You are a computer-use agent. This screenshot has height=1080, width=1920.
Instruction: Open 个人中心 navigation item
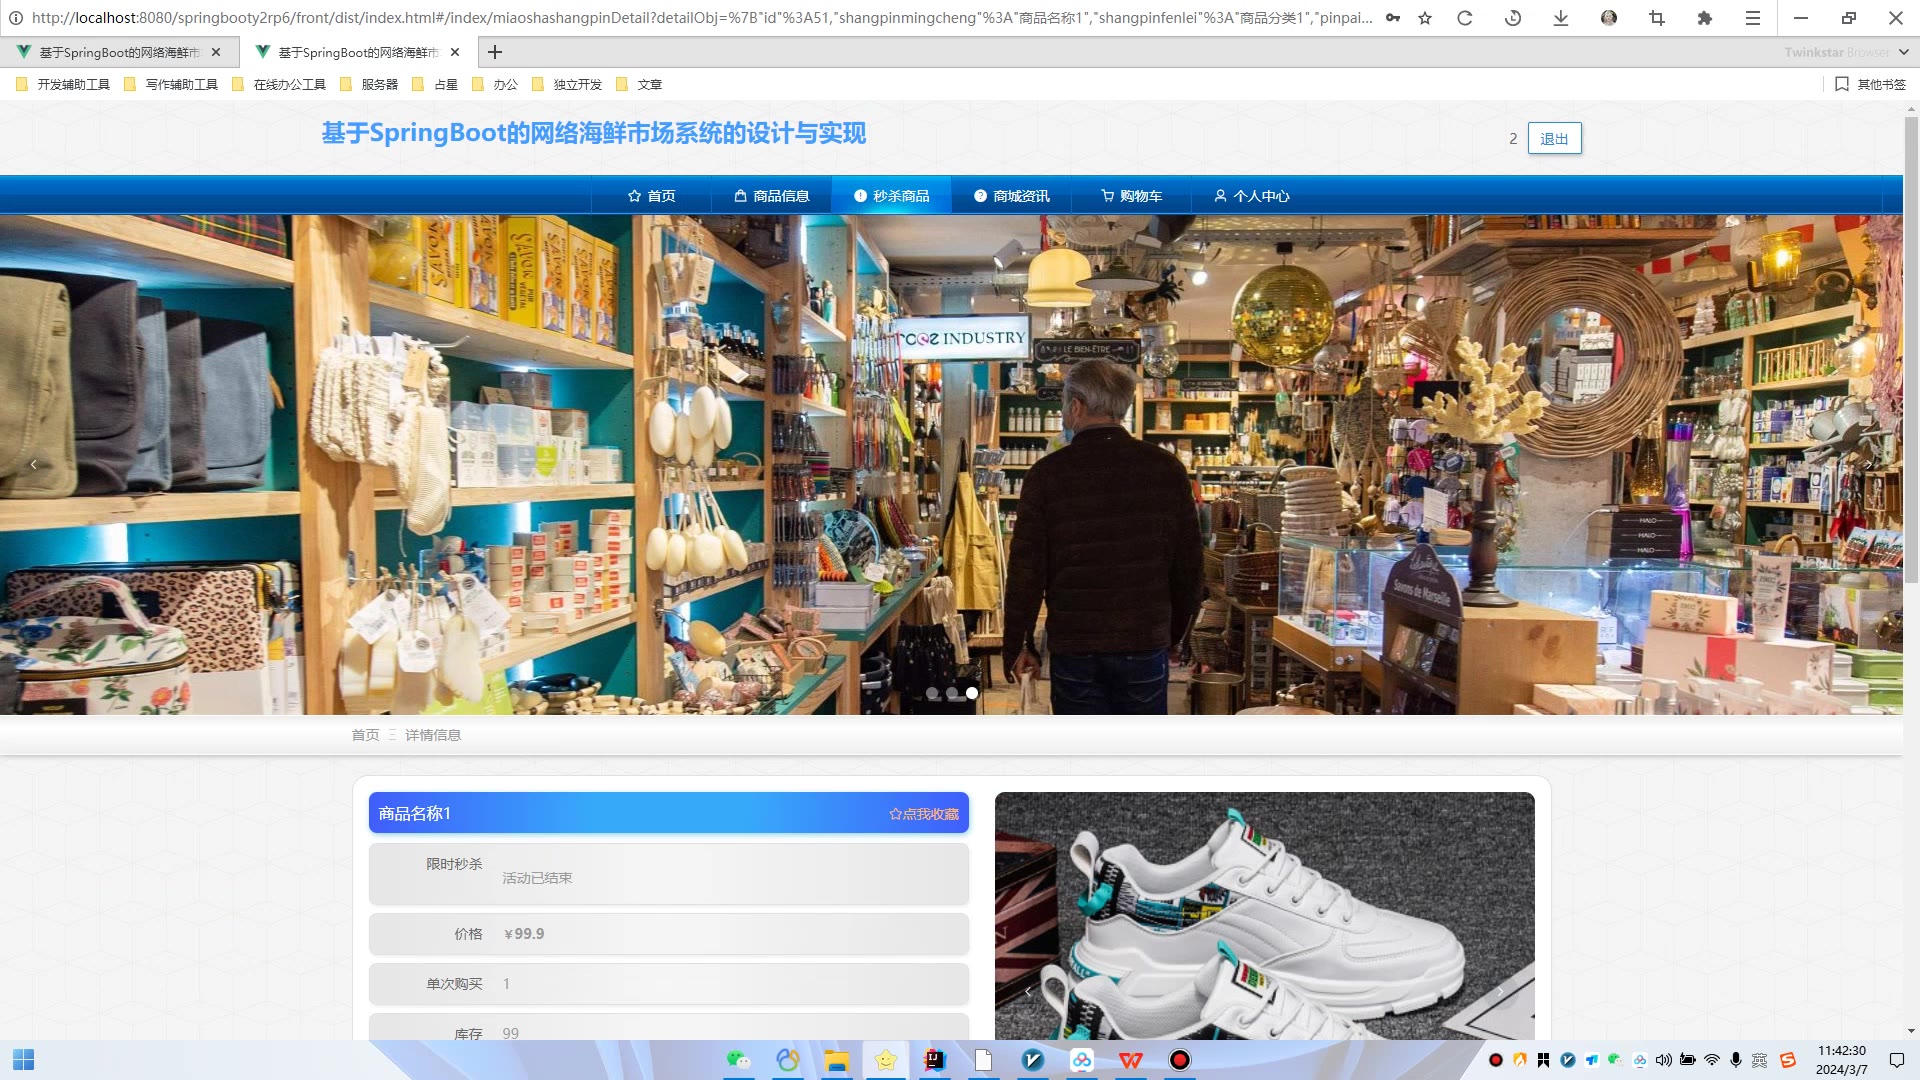pos(1251,196)
